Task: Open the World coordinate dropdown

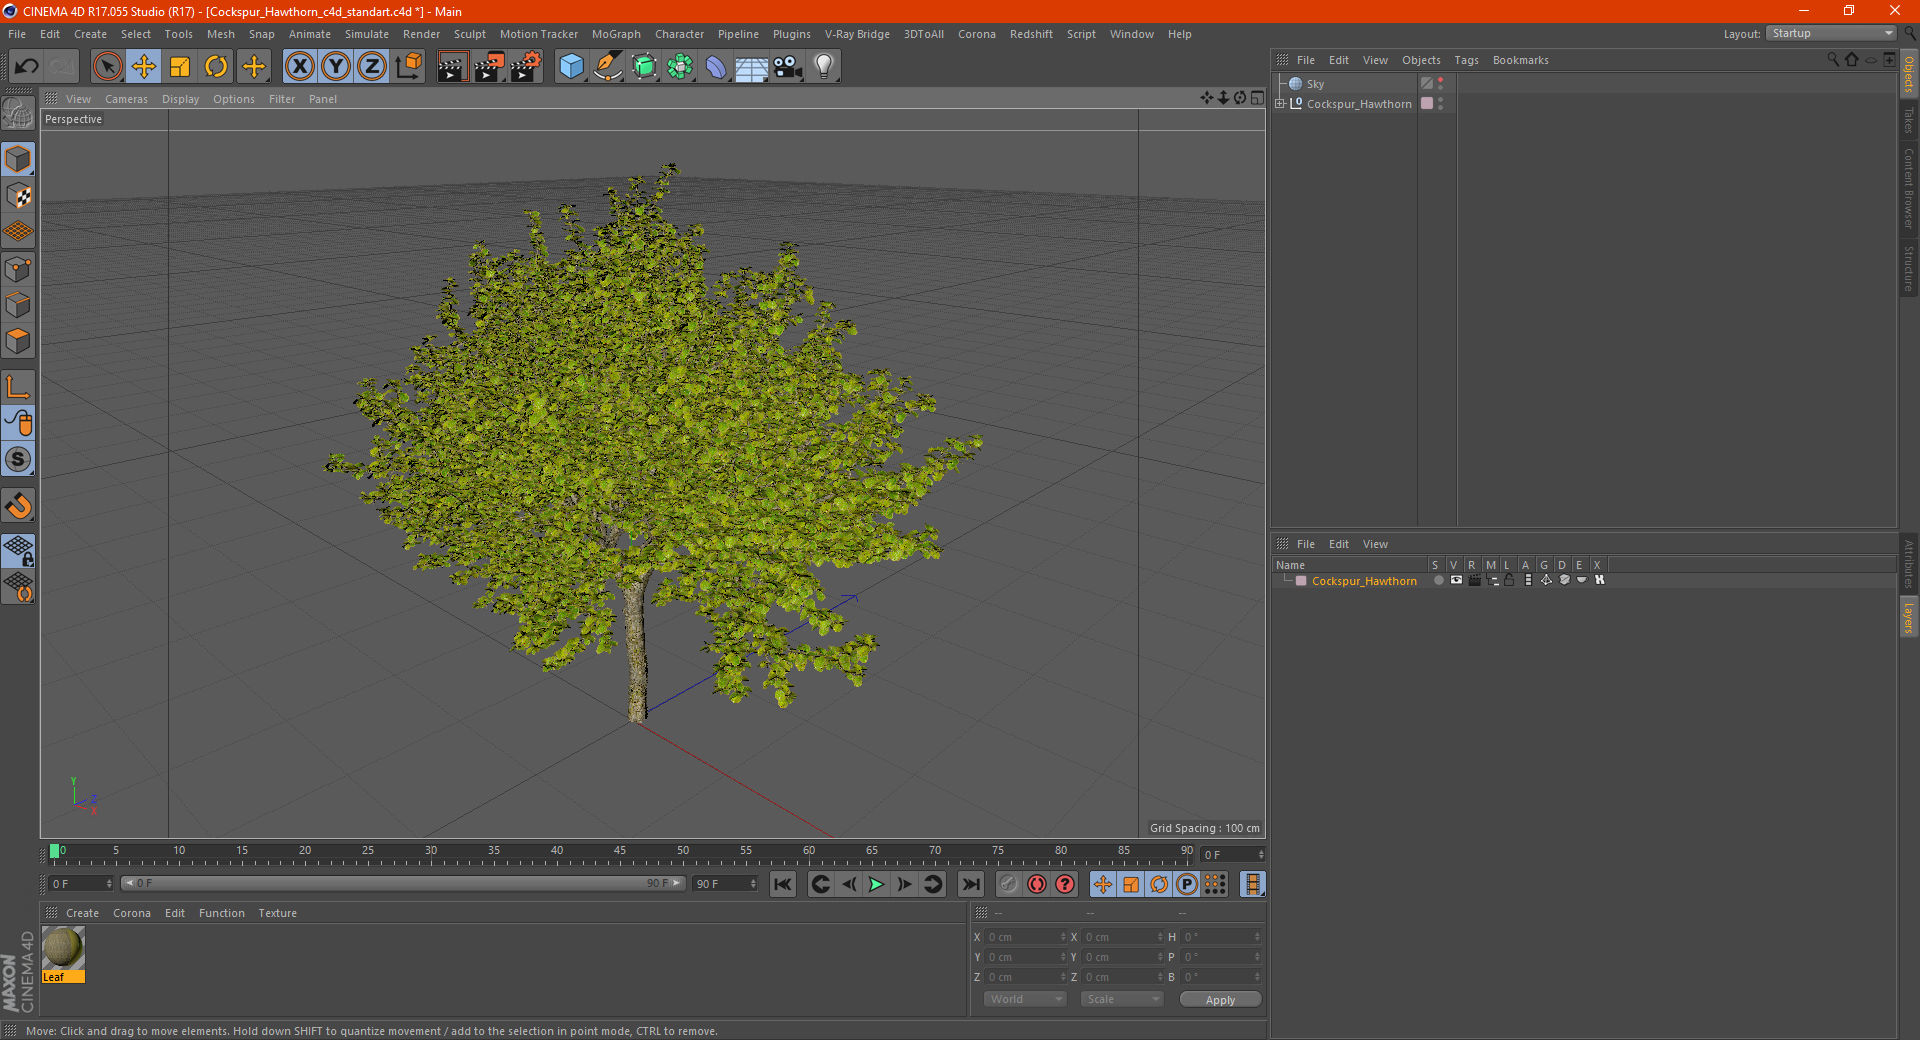Action: coord(1025,999)
